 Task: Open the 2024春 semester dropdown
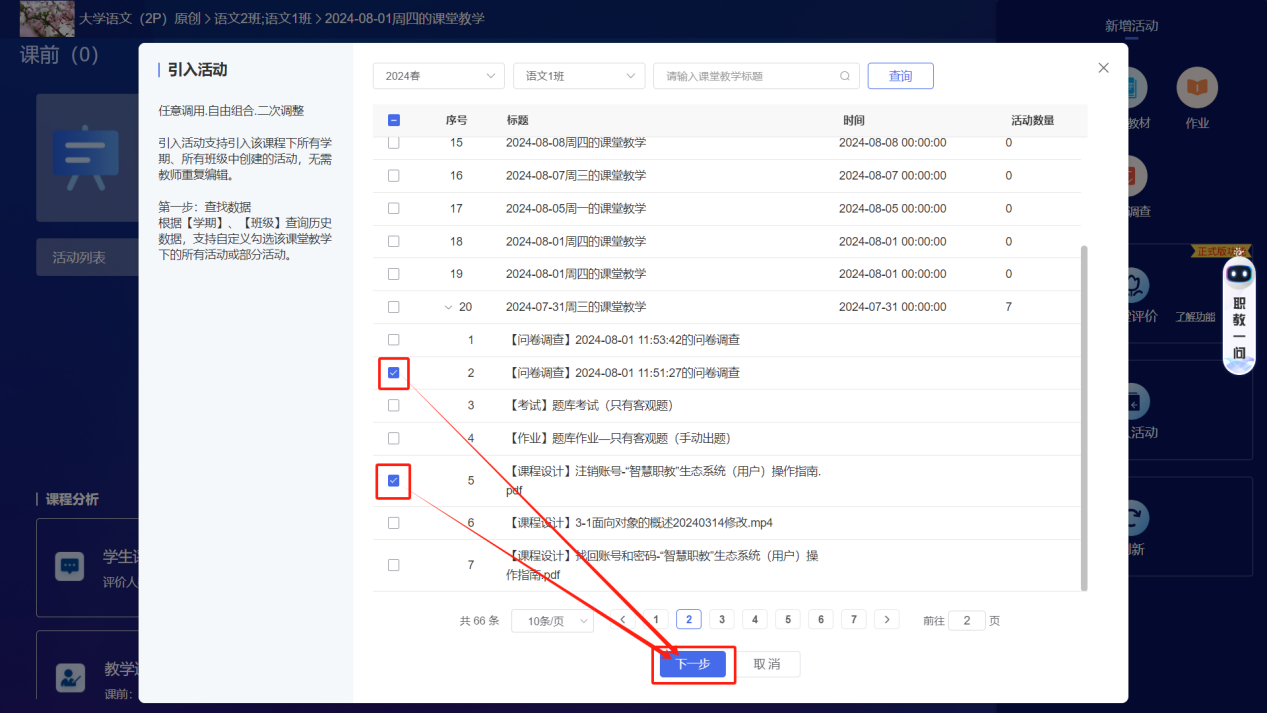pyautogui.click(x=438, y=76)
